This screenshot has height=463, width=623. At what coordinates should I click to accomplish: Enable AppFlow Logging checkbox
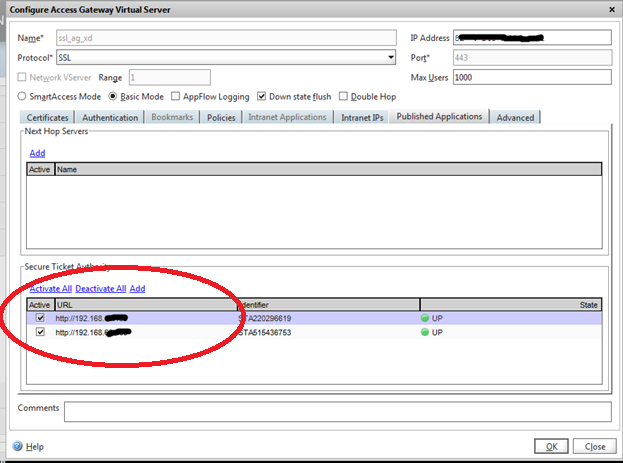point(175,96)
